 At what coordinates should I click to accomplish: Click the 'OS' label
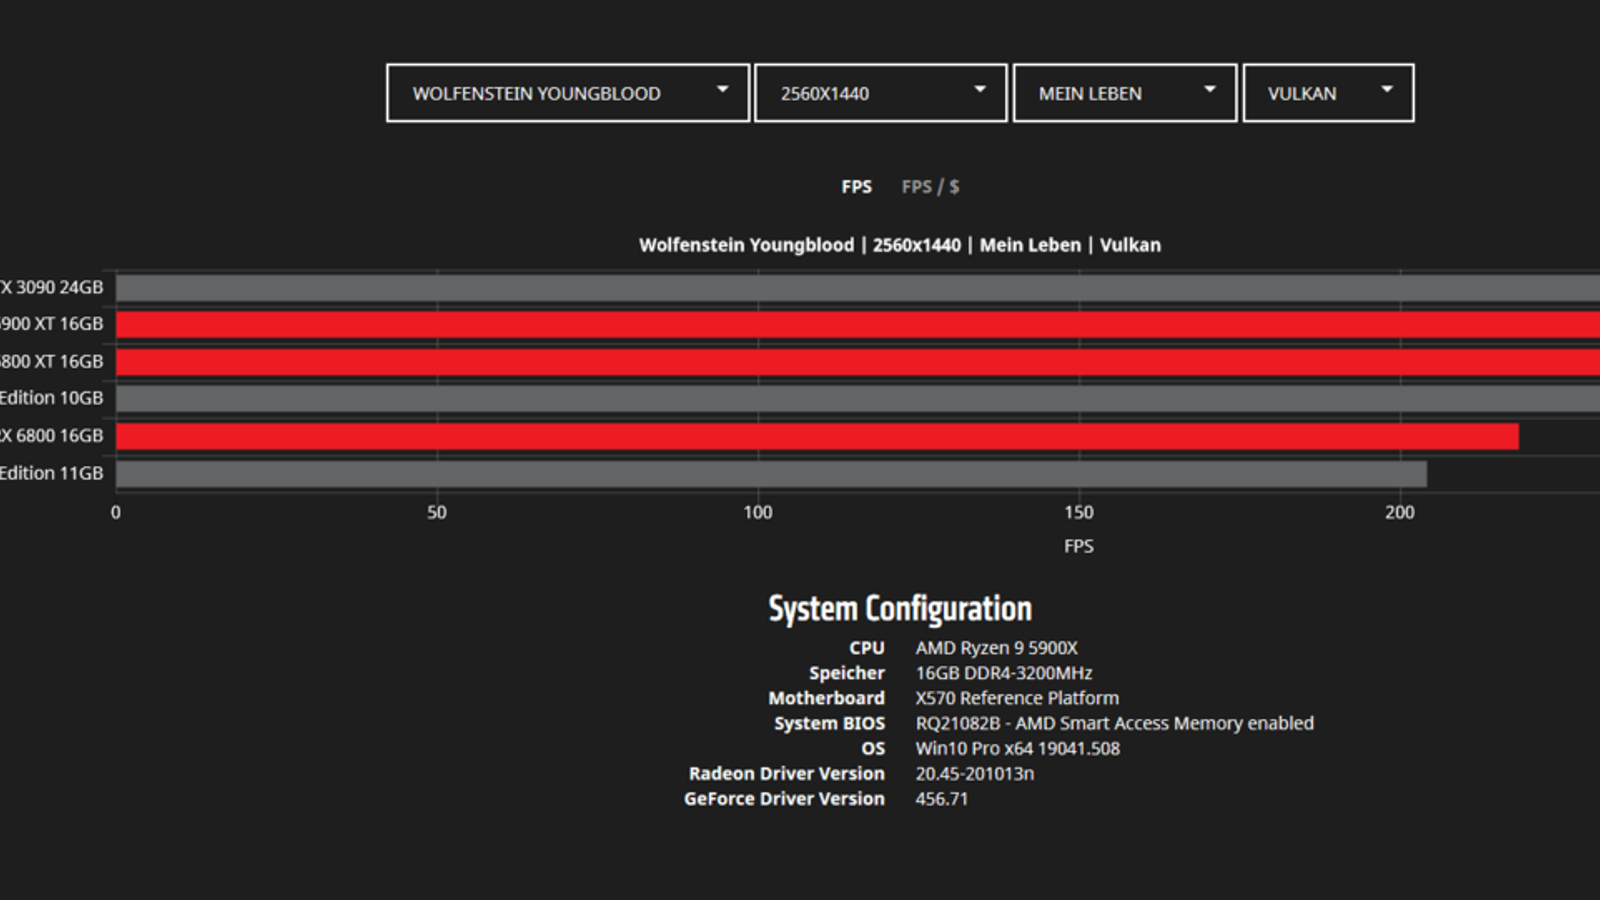[873, 748]
